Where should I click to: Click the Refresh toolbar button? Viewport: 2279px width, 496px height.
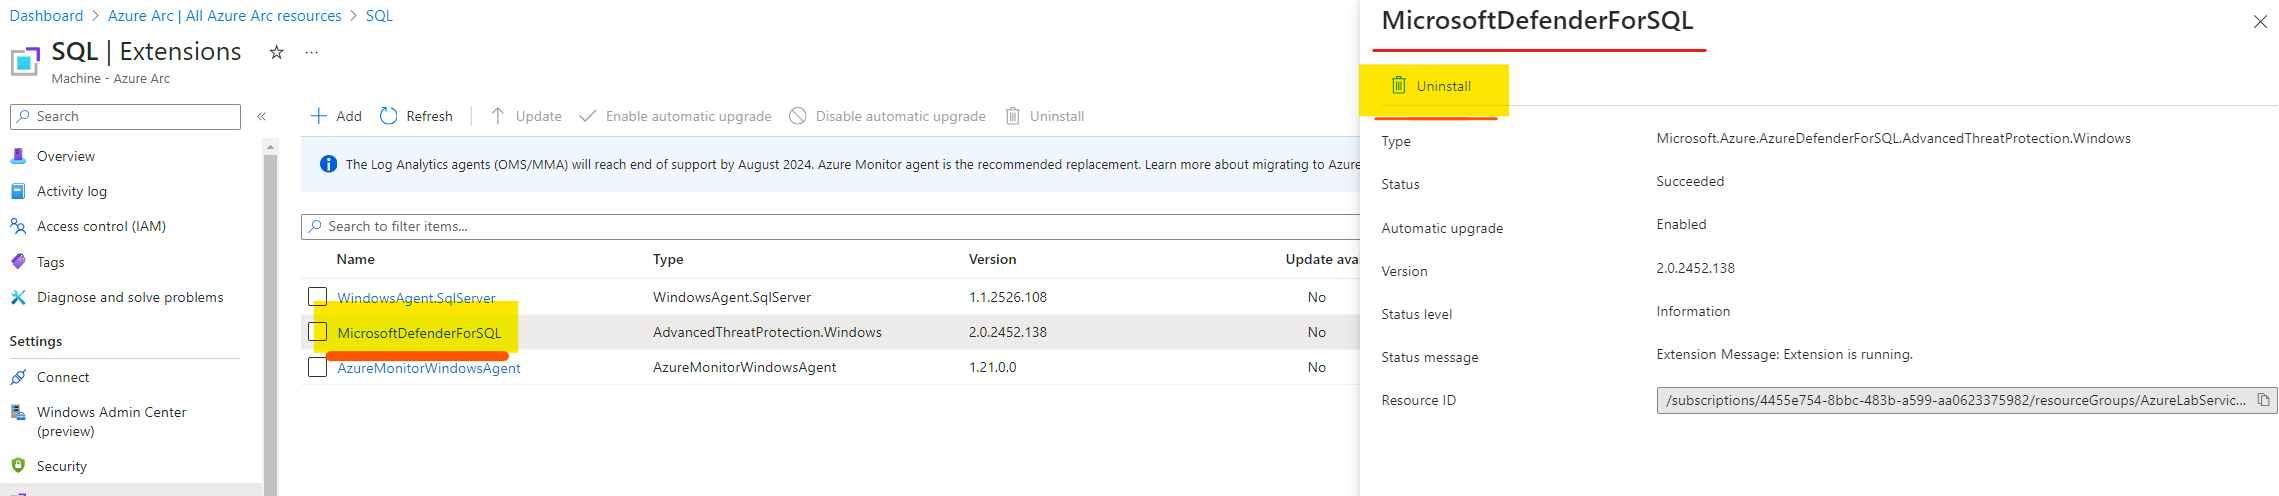click(x=416, y=116)
